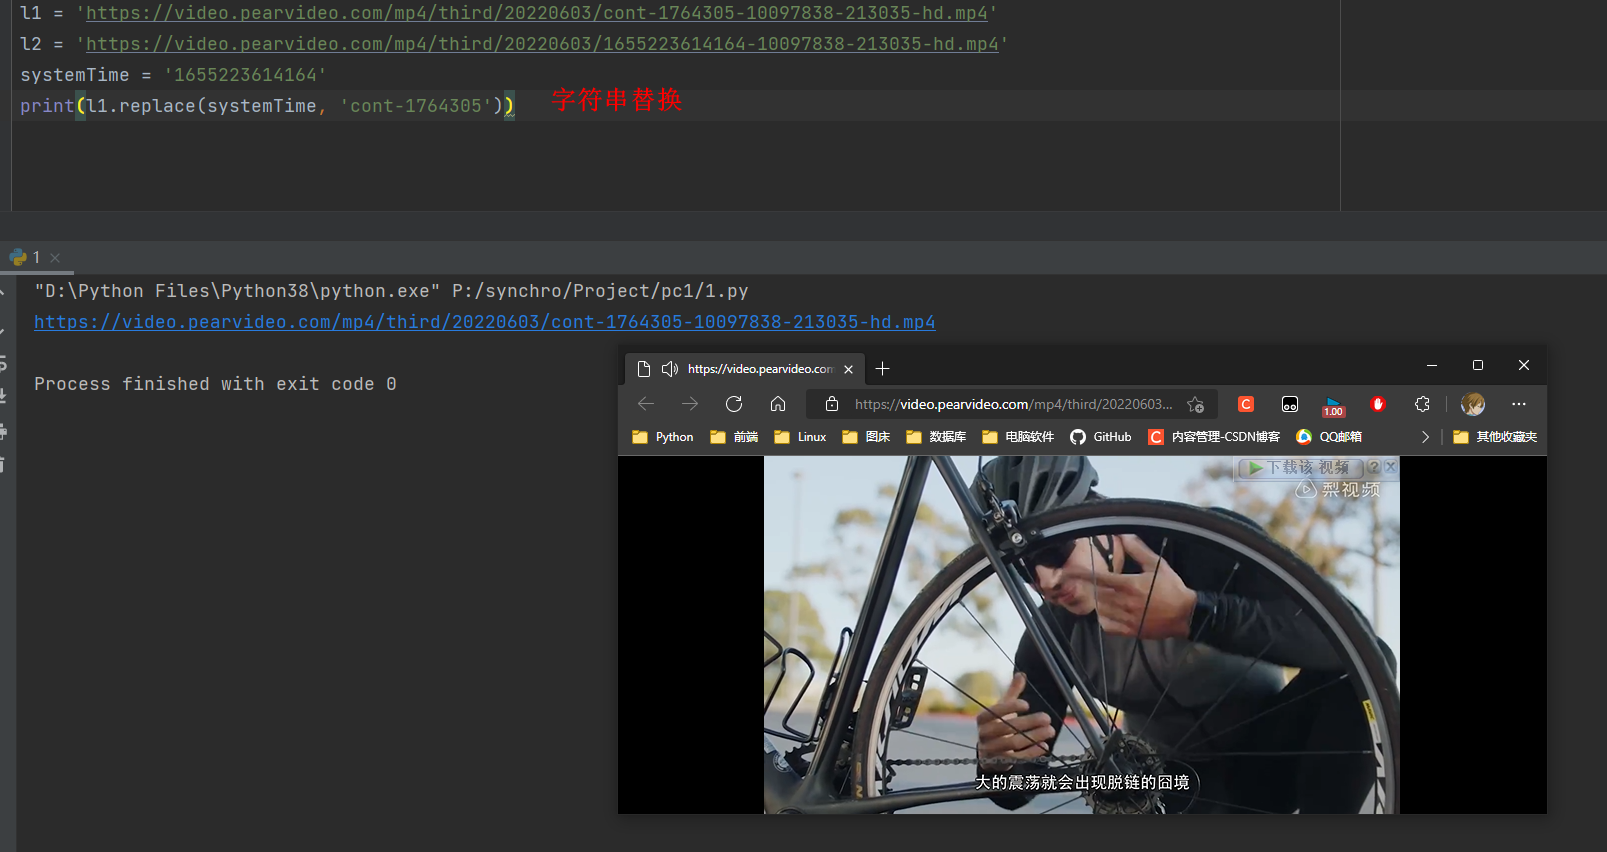Open video speed 1.00 extension

pos(1333,405)
